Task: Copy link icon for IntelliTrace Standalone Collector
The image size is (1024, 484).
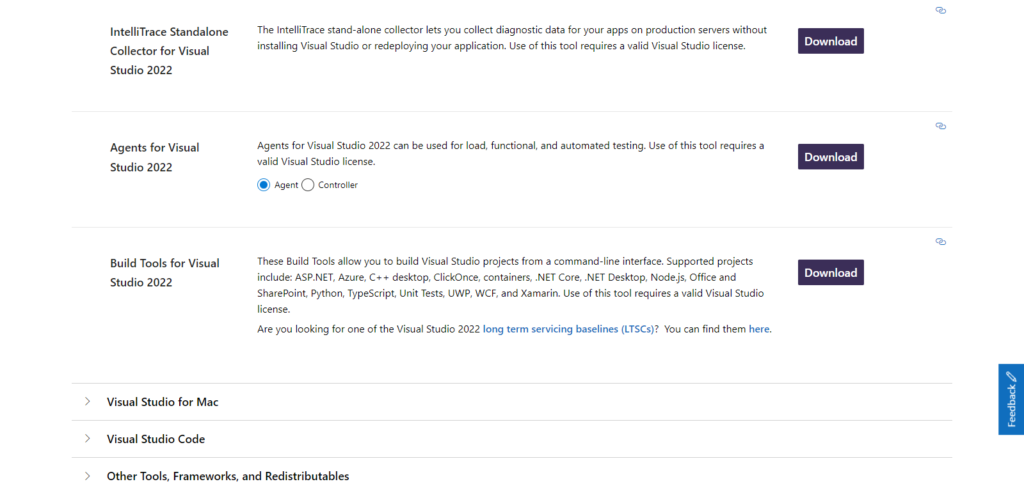Action: point(940,10)
